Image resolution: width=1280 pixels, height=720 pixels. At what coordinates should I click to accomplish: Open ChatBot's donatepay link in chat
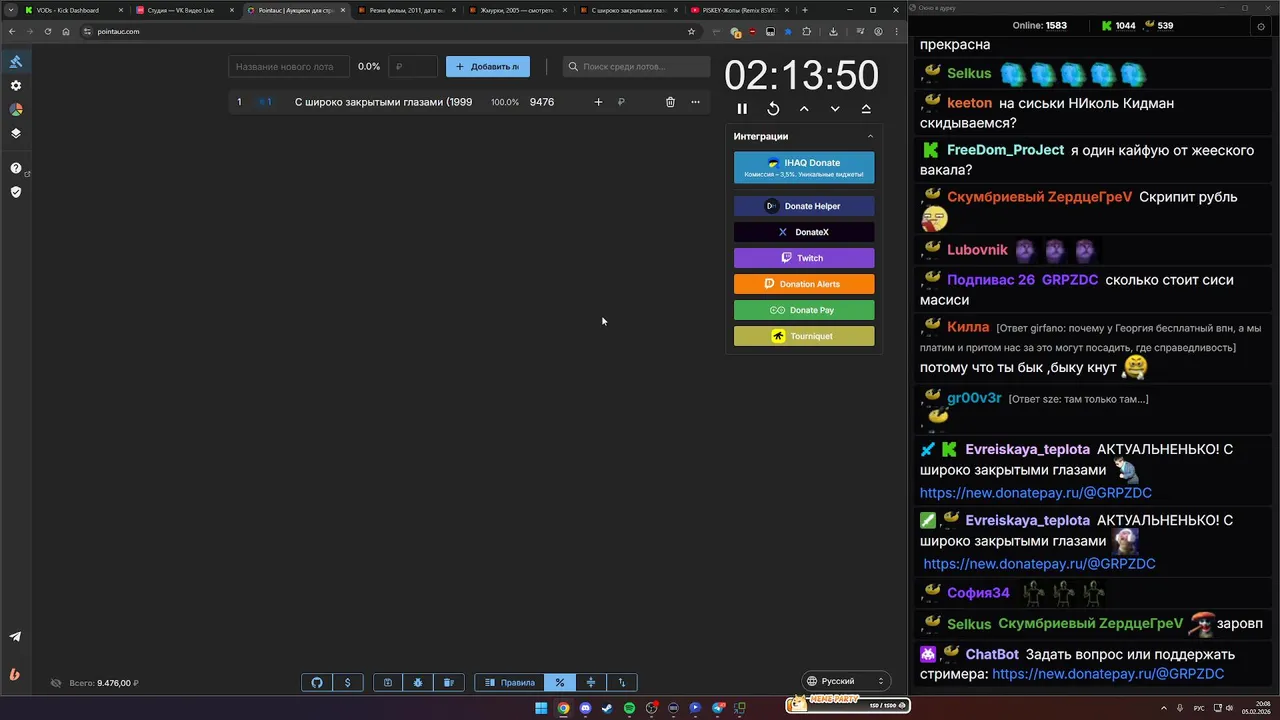(1108, 674)
